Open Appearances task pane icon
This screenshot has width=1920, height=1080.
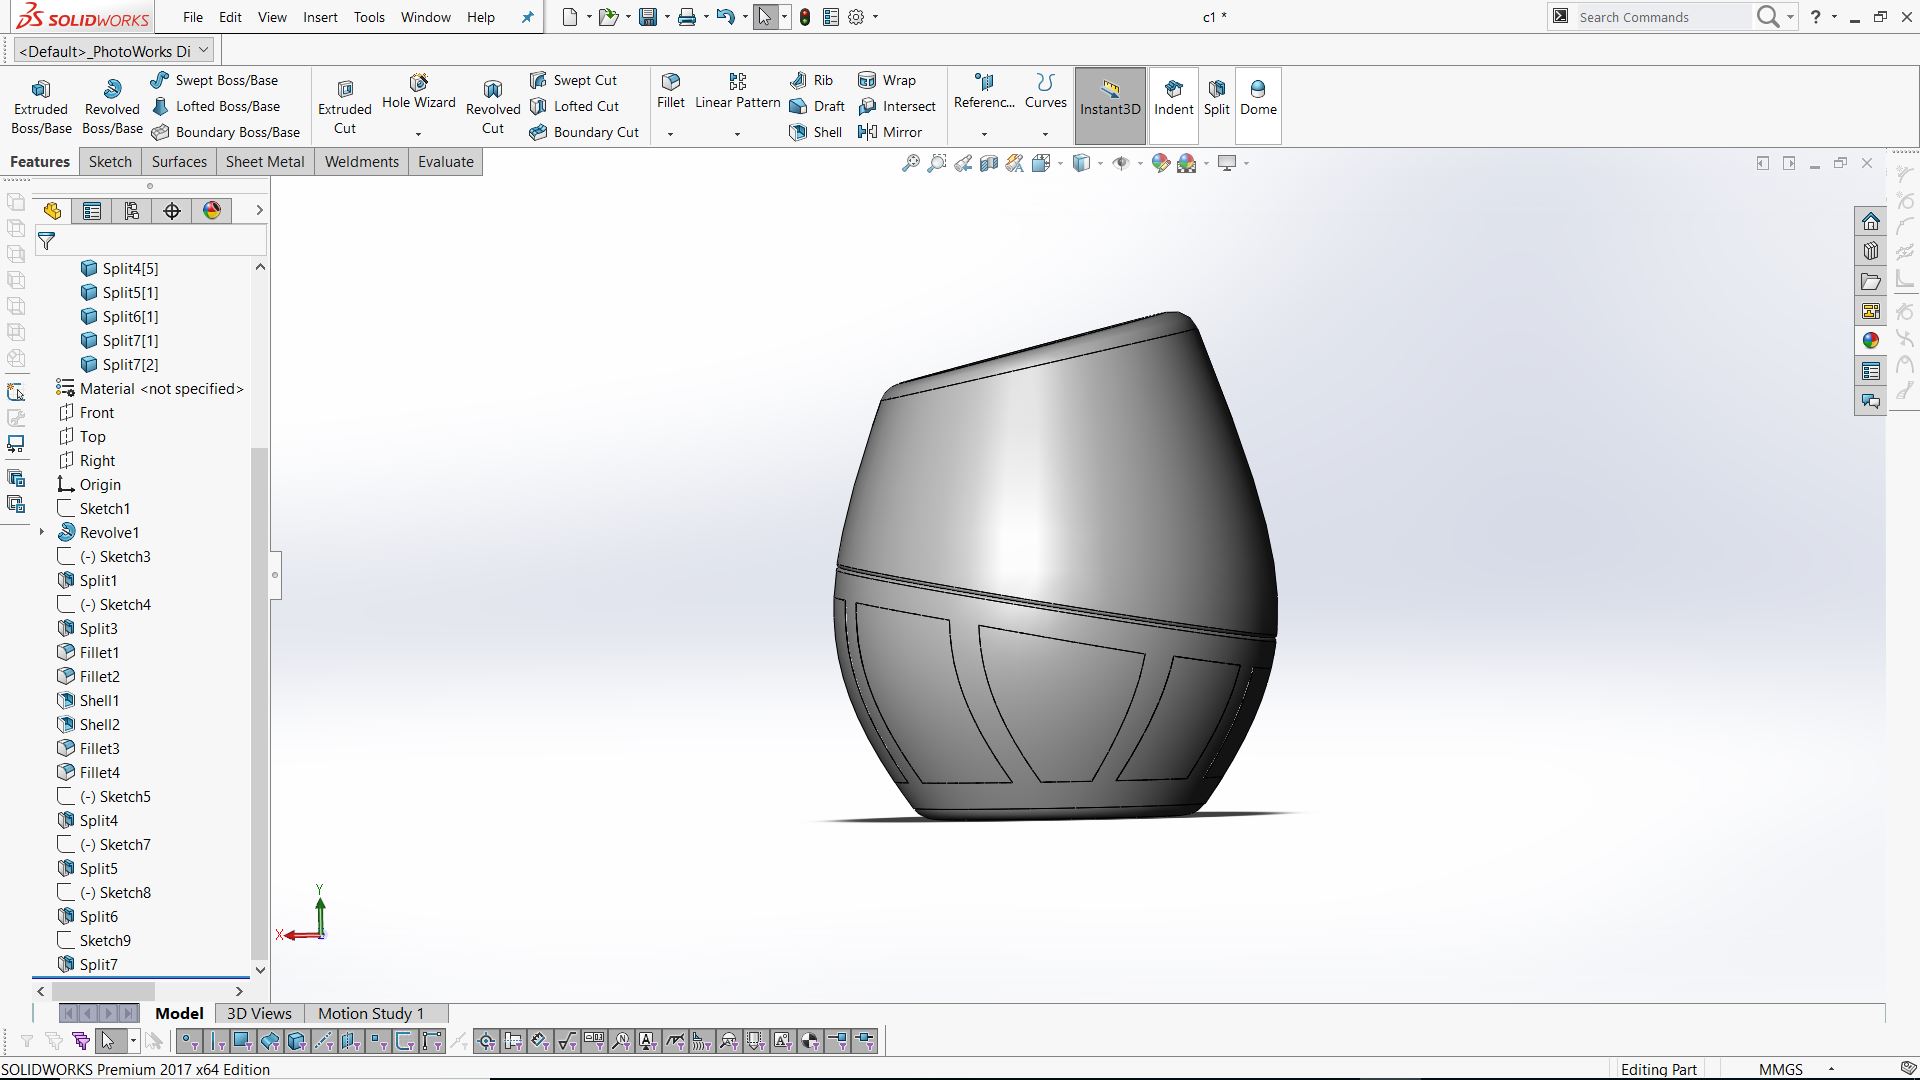1871,341
